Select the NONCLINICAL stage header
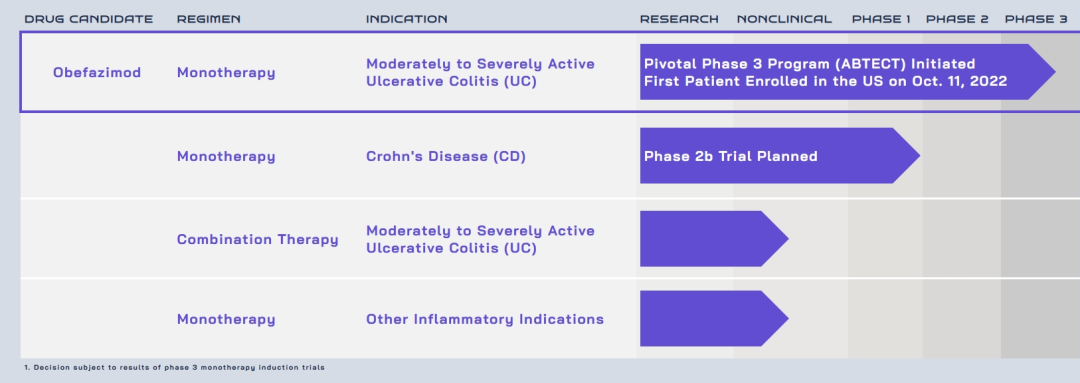This screenshot has height=383, width=1080. tap(785, 19)
